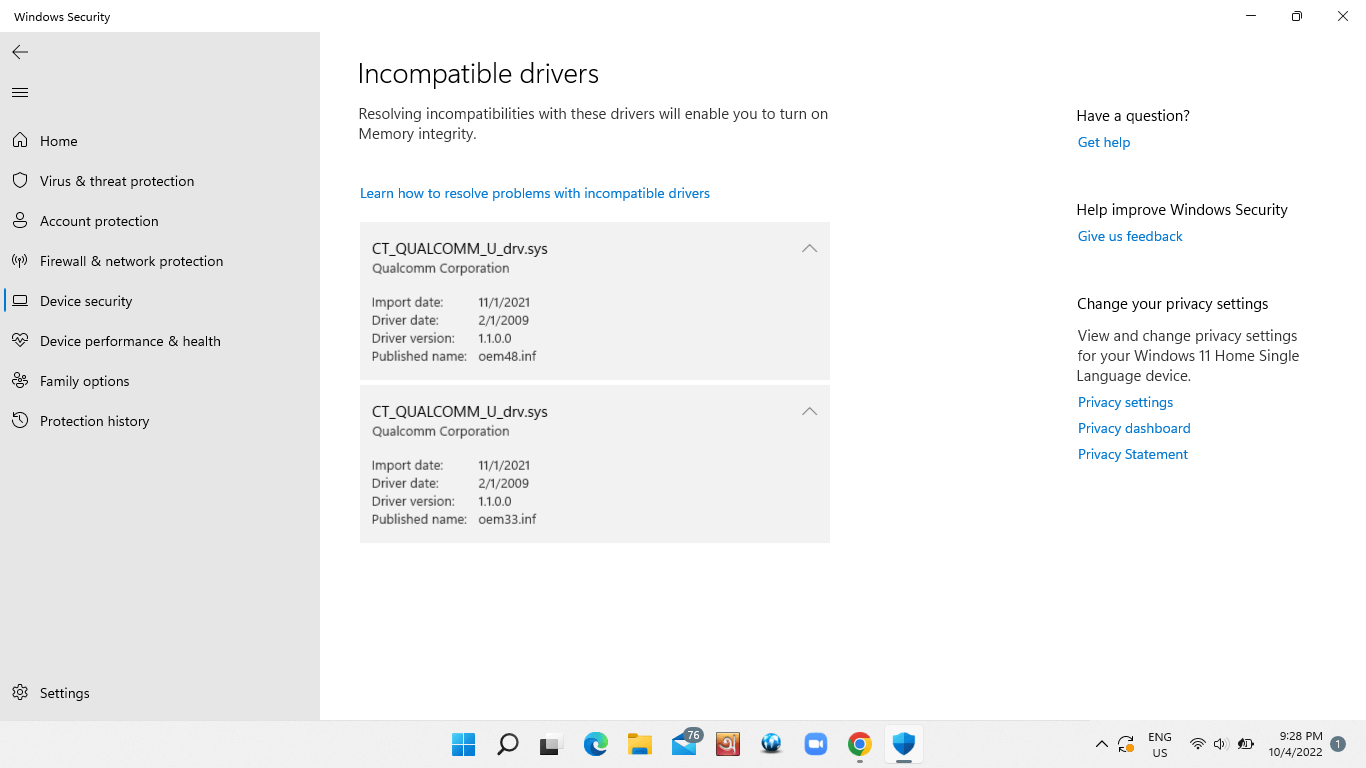1366x768 pixels.
Task: Open Virus & threat protection from sidebar
Action: click(x=116, y=180)
